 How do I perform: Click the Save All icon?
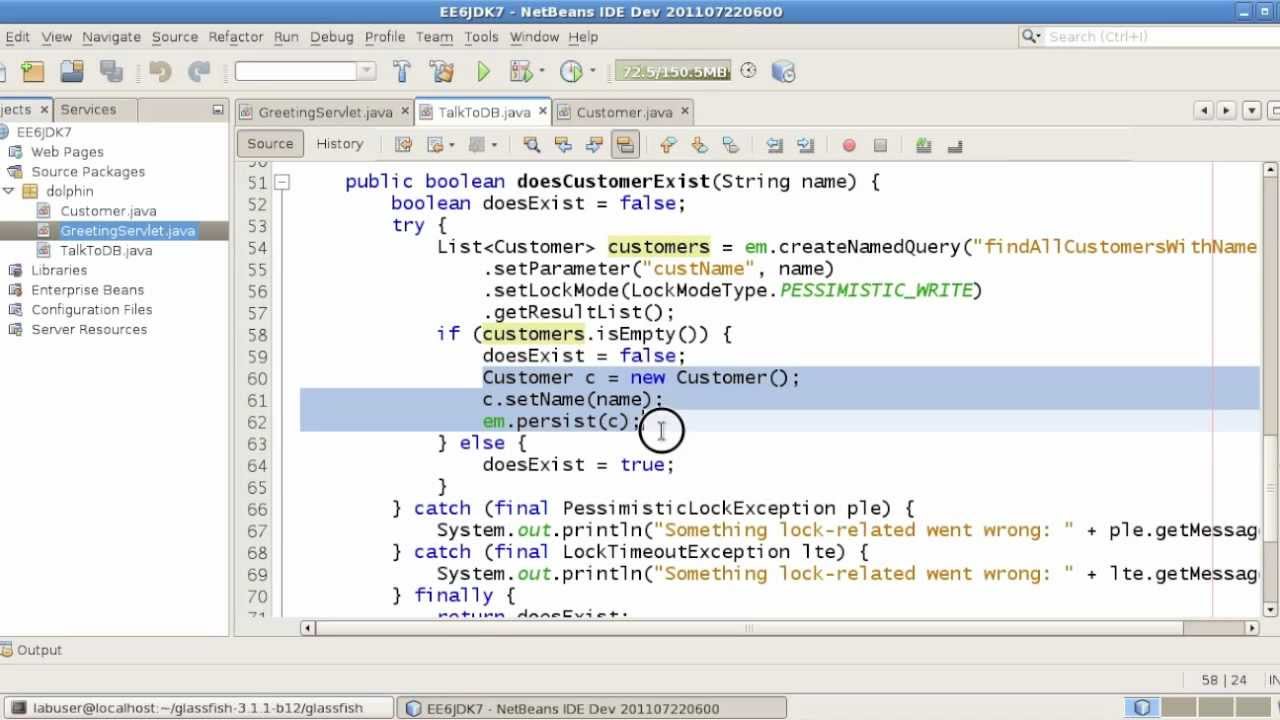[110, 71]
